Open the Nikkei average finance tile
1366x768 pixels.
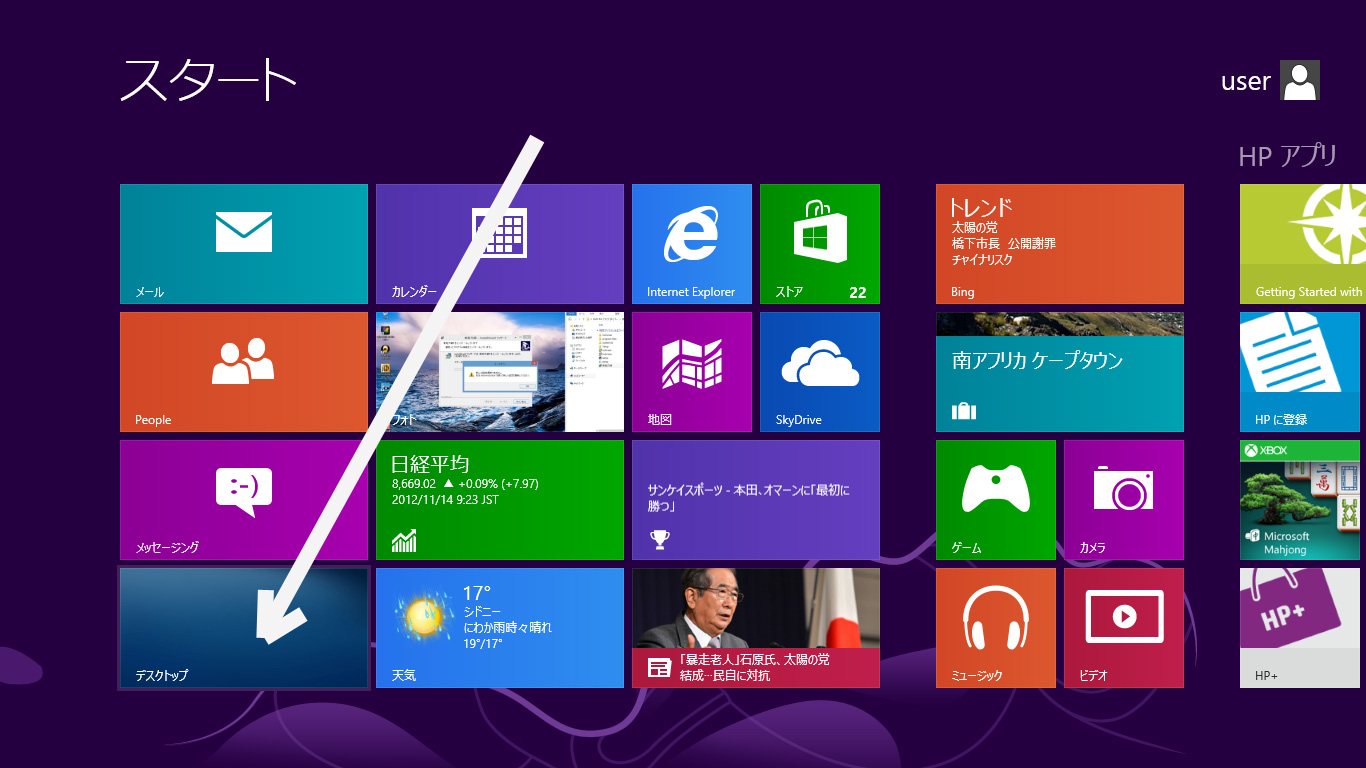pos(500,500)
